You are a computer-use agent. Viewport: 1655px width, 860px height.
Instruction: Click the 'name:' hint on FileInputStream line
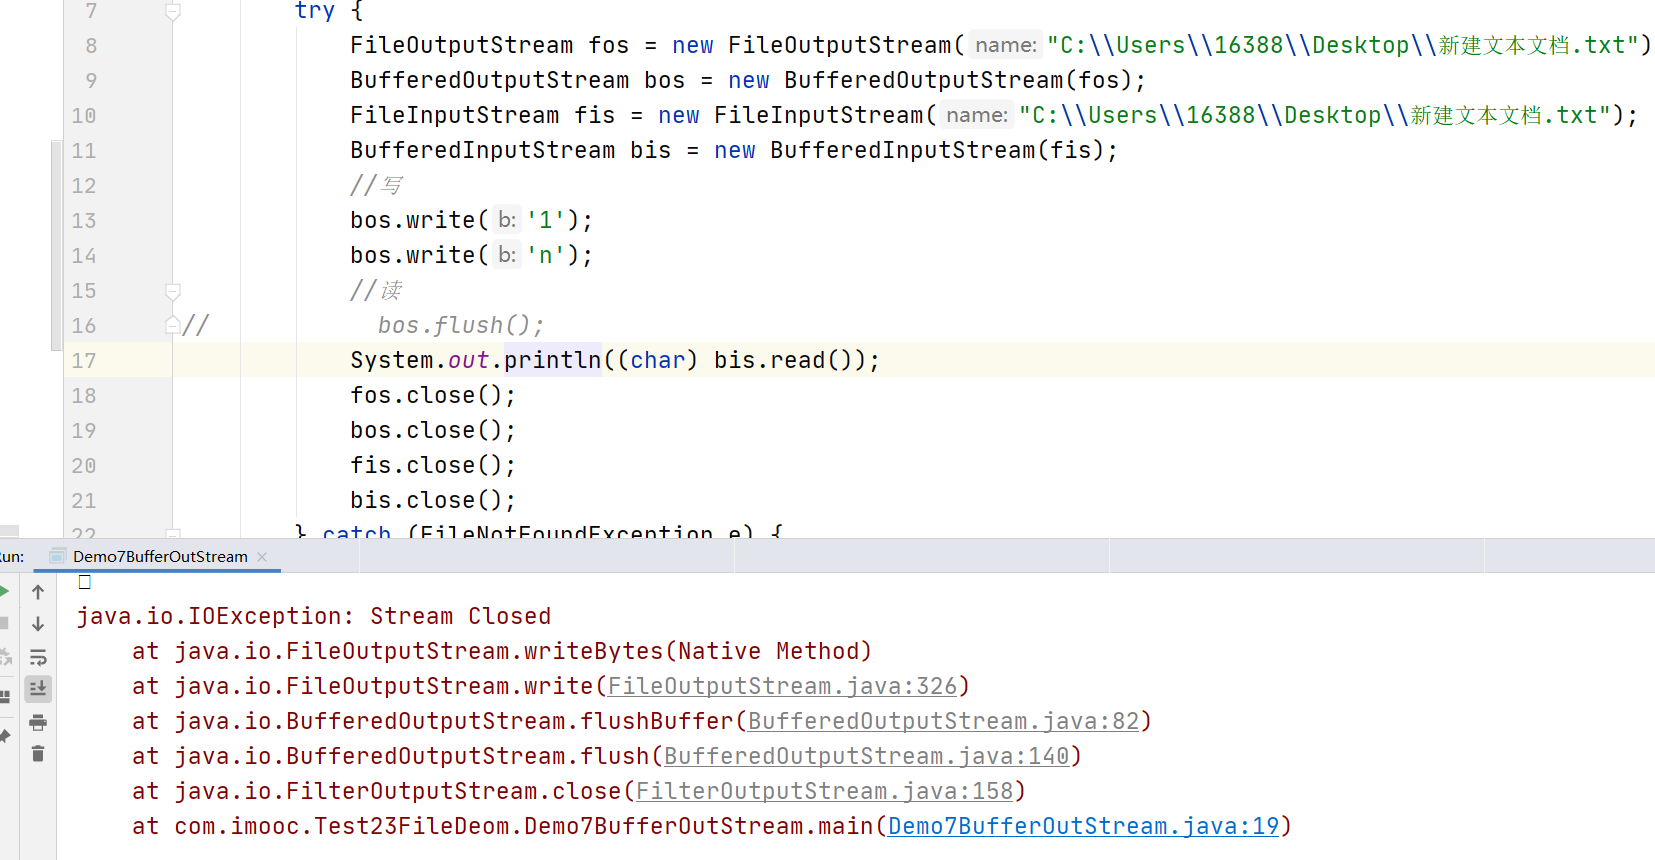click(976, 115)
